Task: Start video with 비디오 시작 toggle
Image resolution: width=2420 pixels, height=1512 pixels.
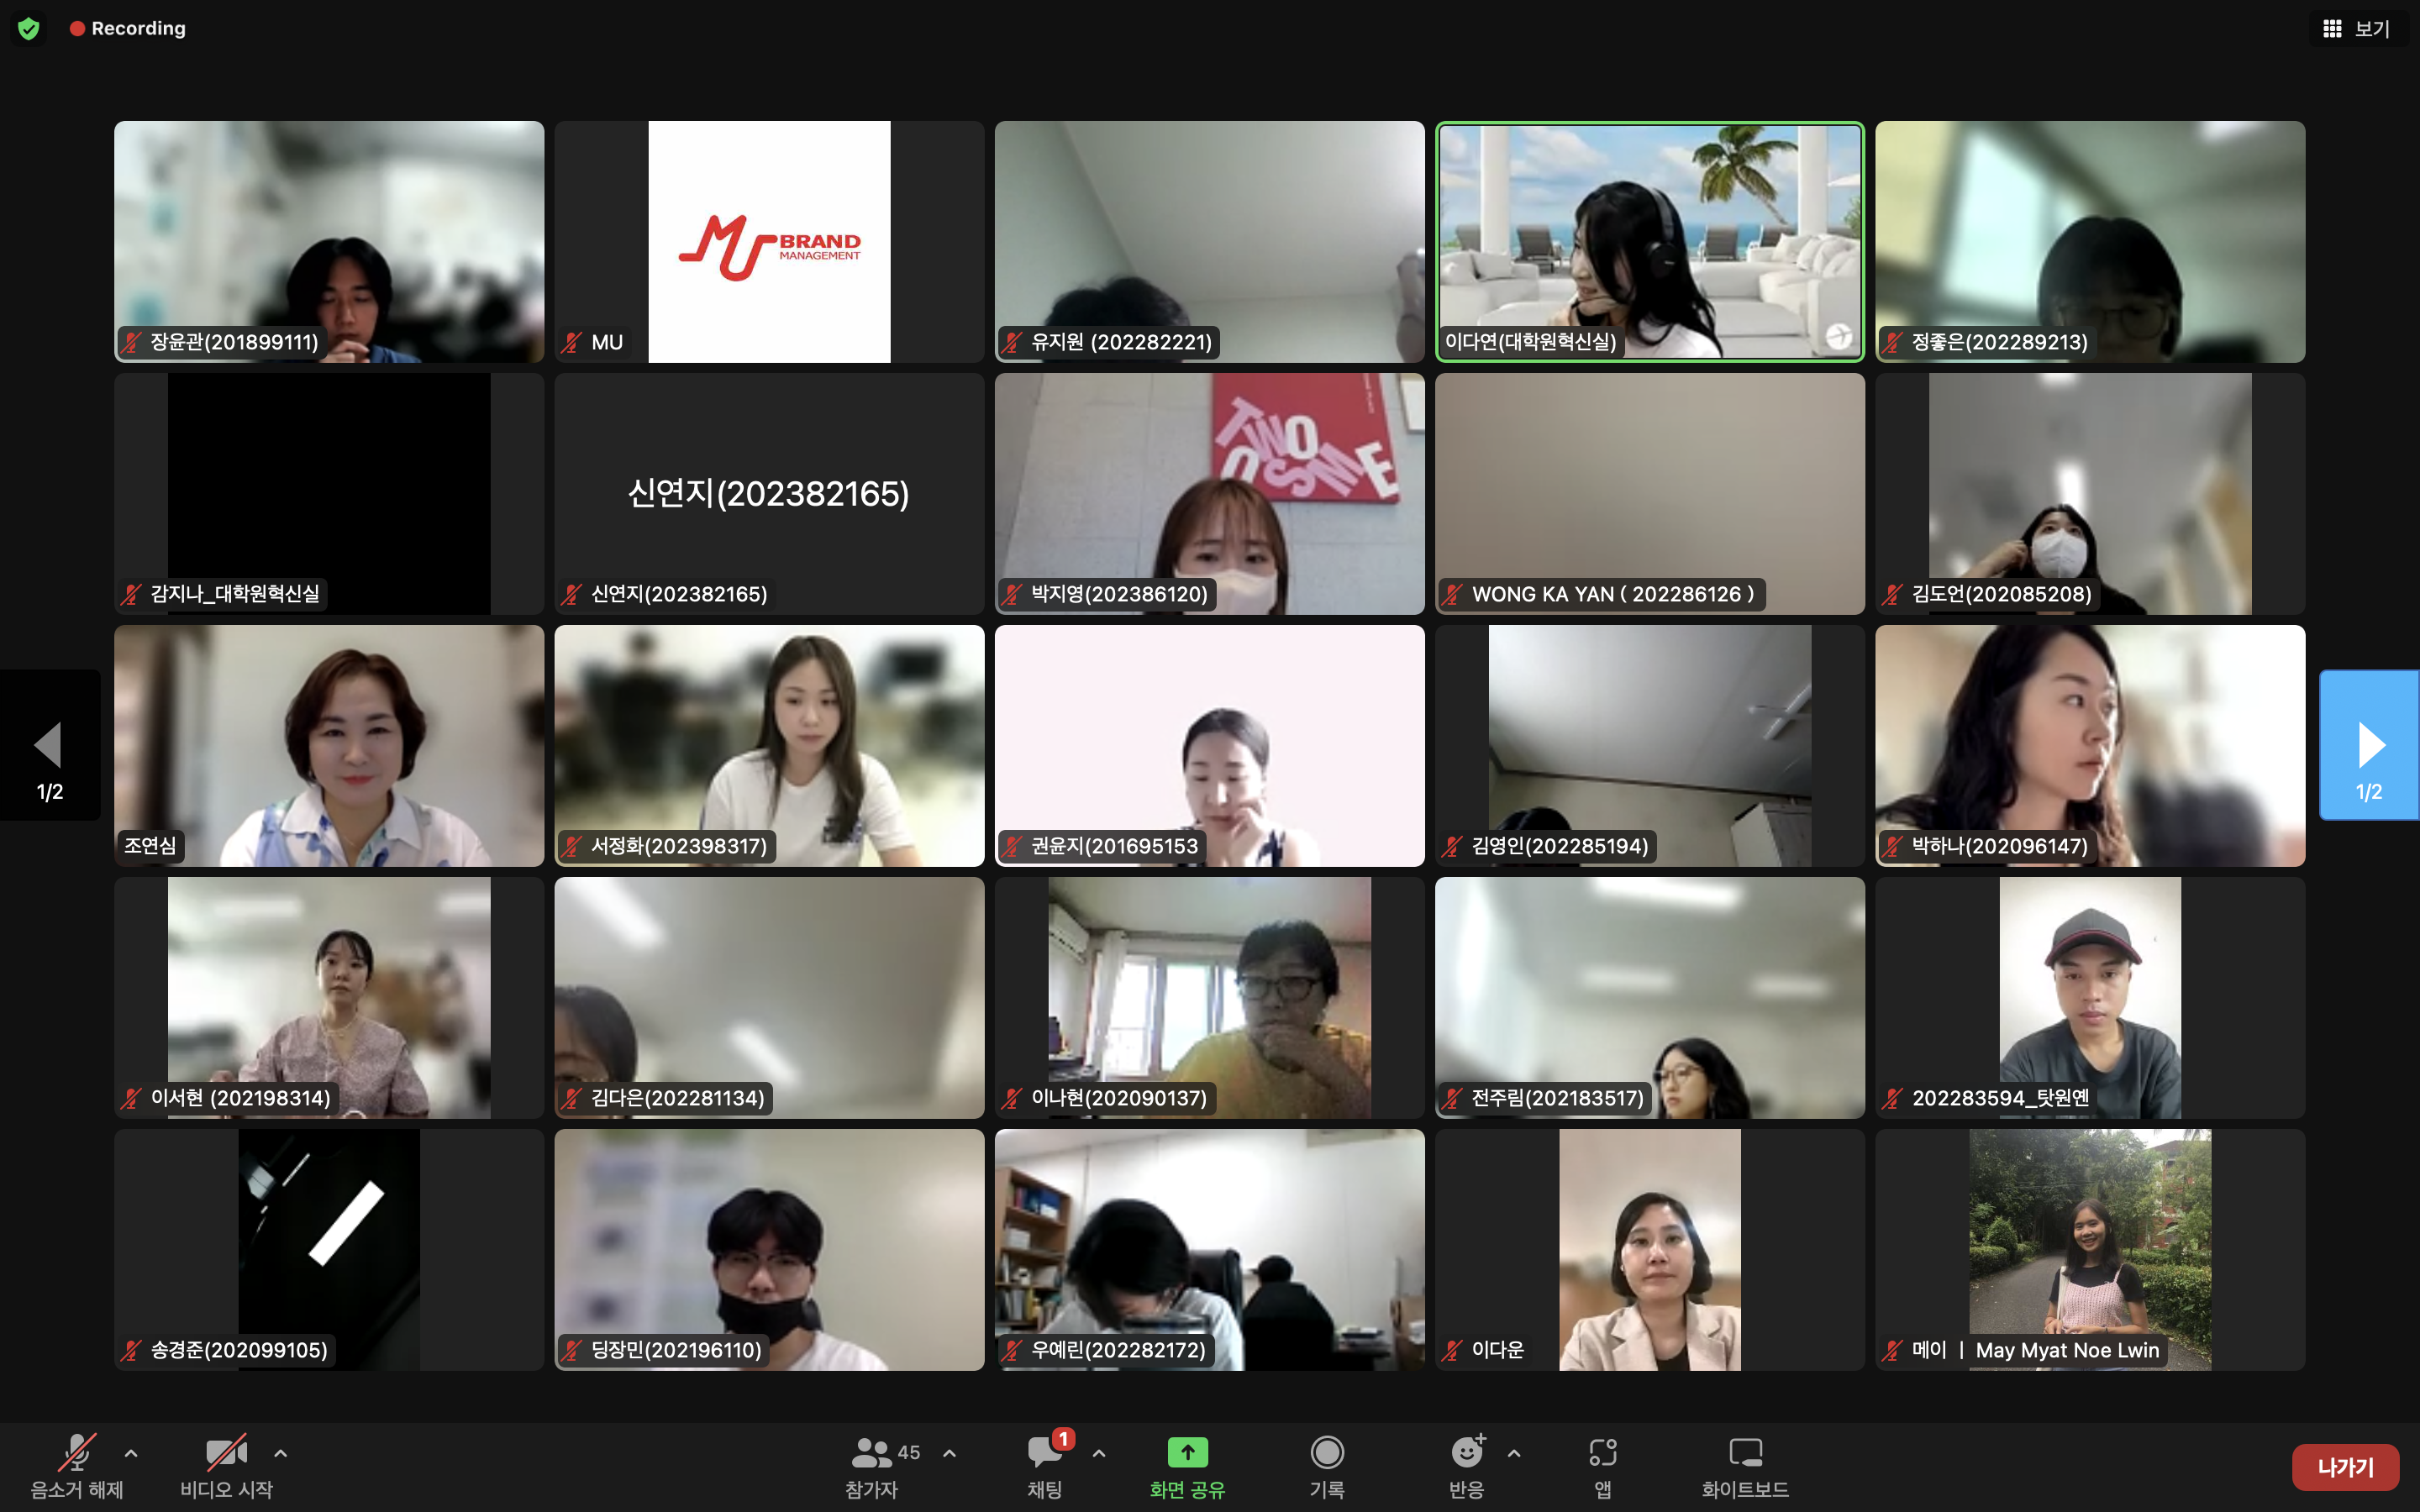Action: [x=226, y=1452]
